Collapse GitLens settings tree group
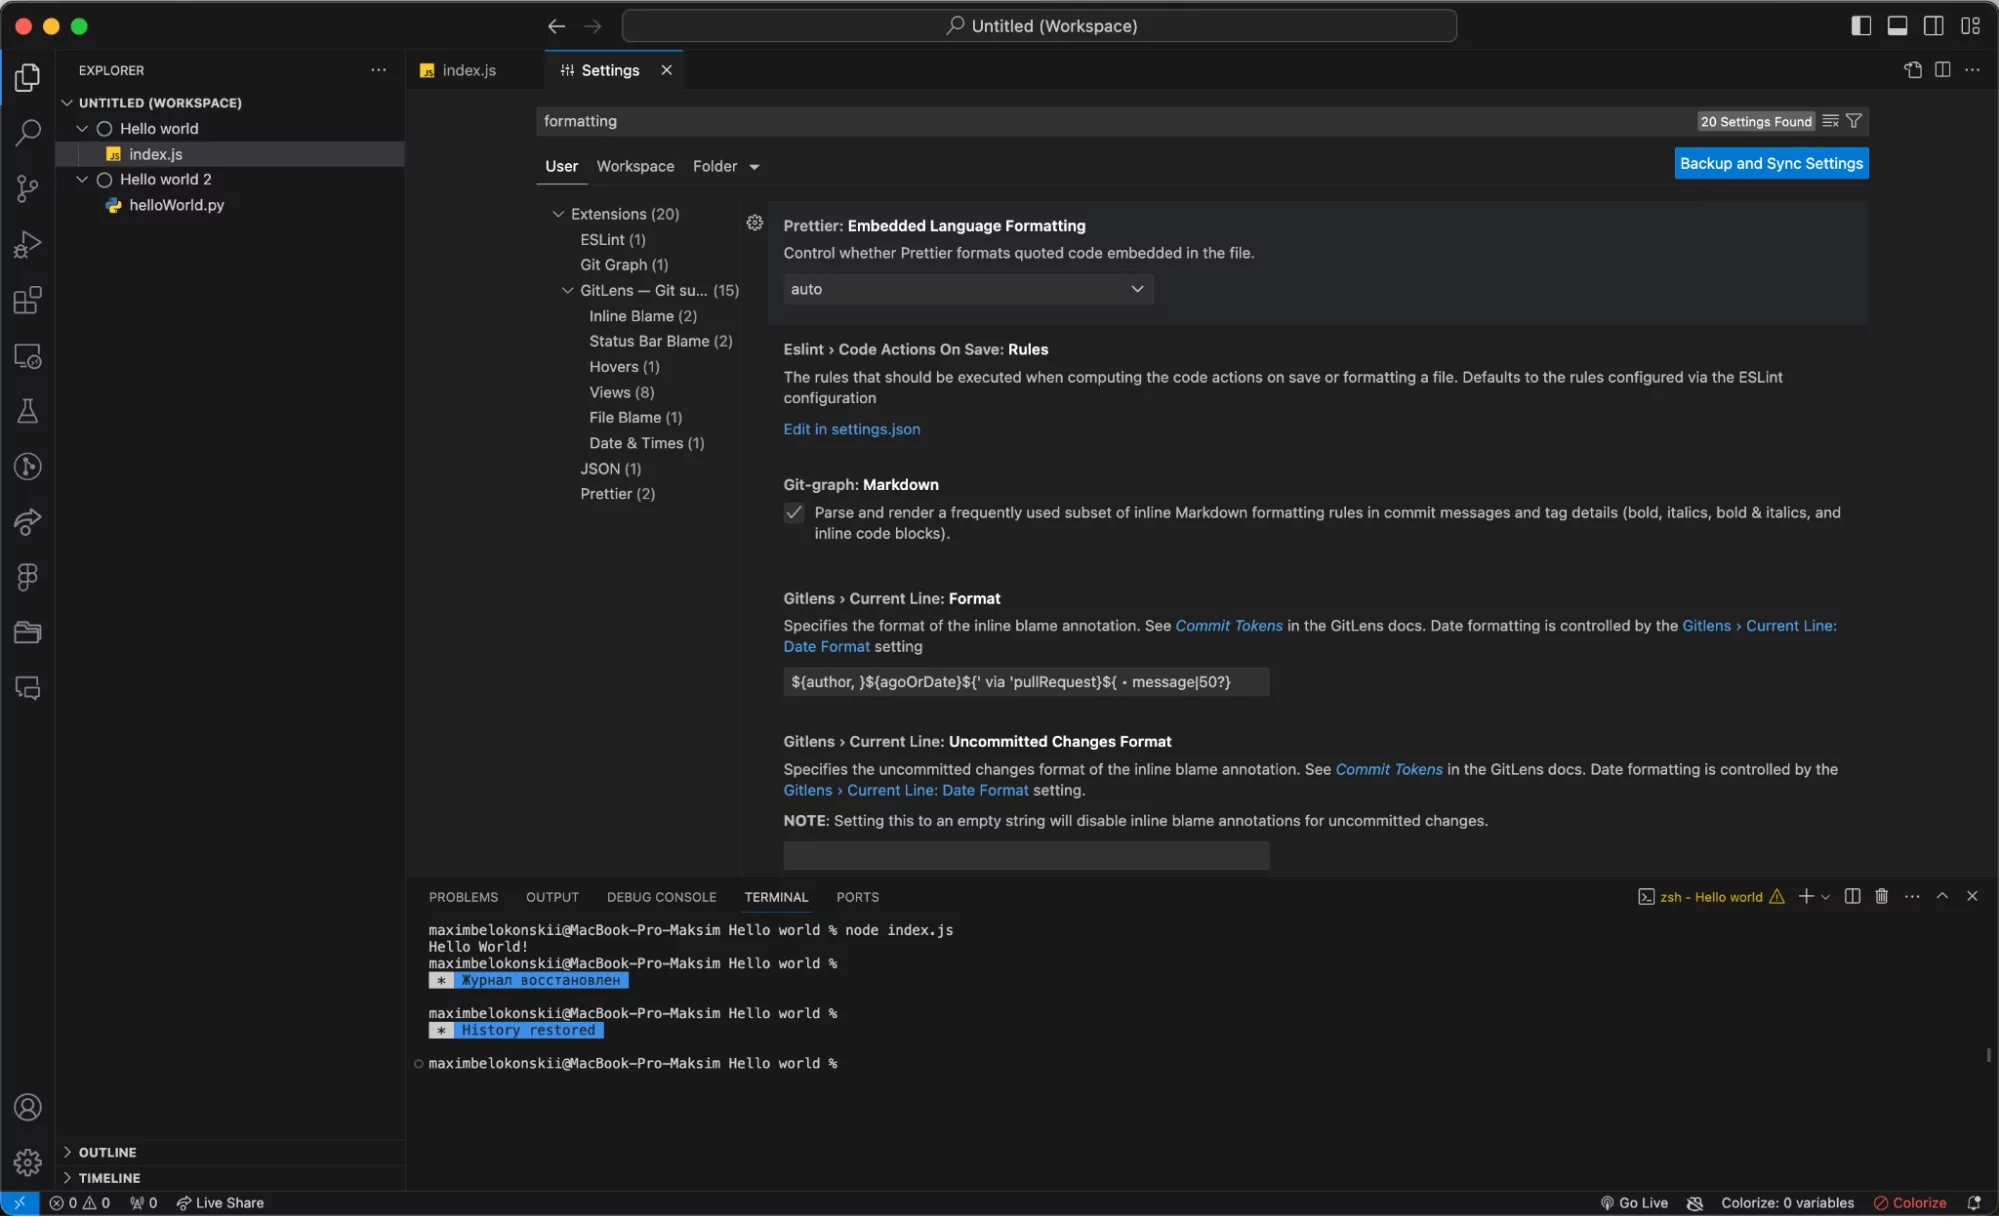 568,291
